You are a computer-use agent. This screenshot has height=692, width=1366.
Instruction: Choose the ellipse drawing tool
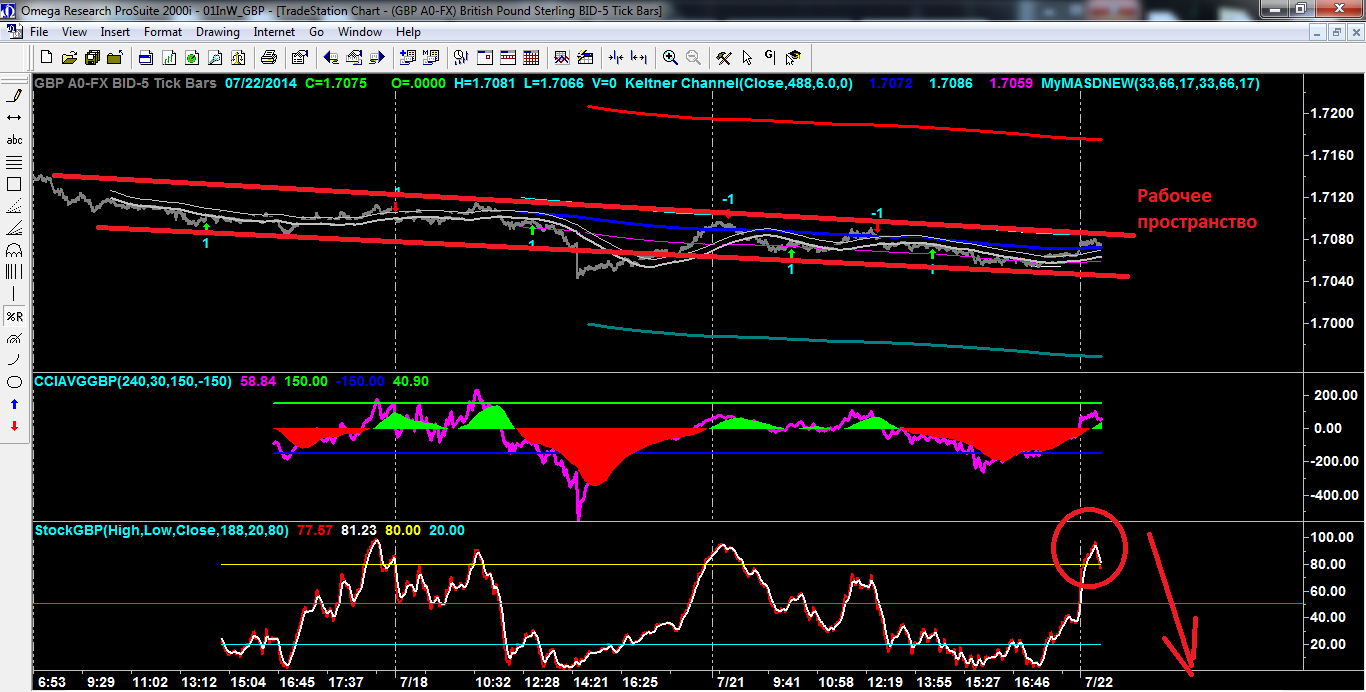tap(14, 382)
